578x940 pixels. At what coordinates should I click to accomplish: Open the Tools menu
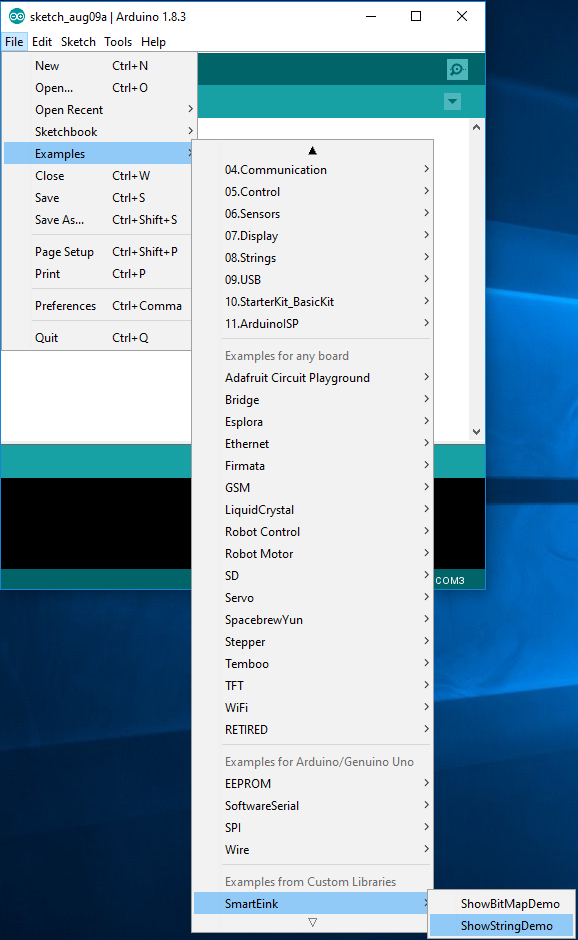[118, 42]
